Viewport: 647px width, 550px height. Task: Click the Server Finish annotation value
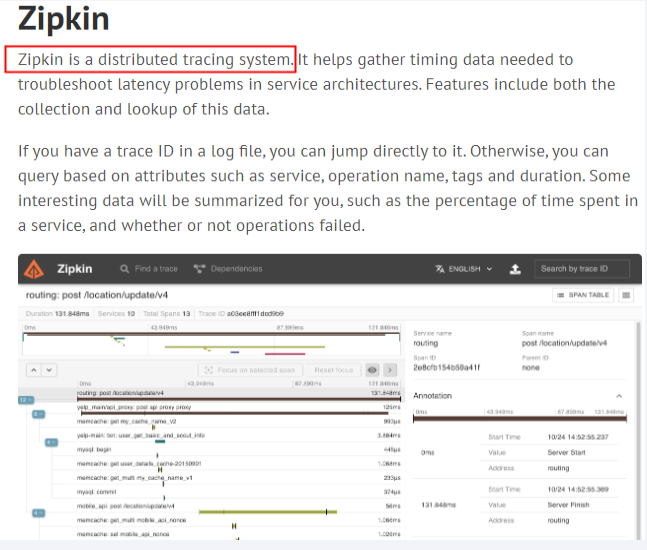(x=568, y=505)
